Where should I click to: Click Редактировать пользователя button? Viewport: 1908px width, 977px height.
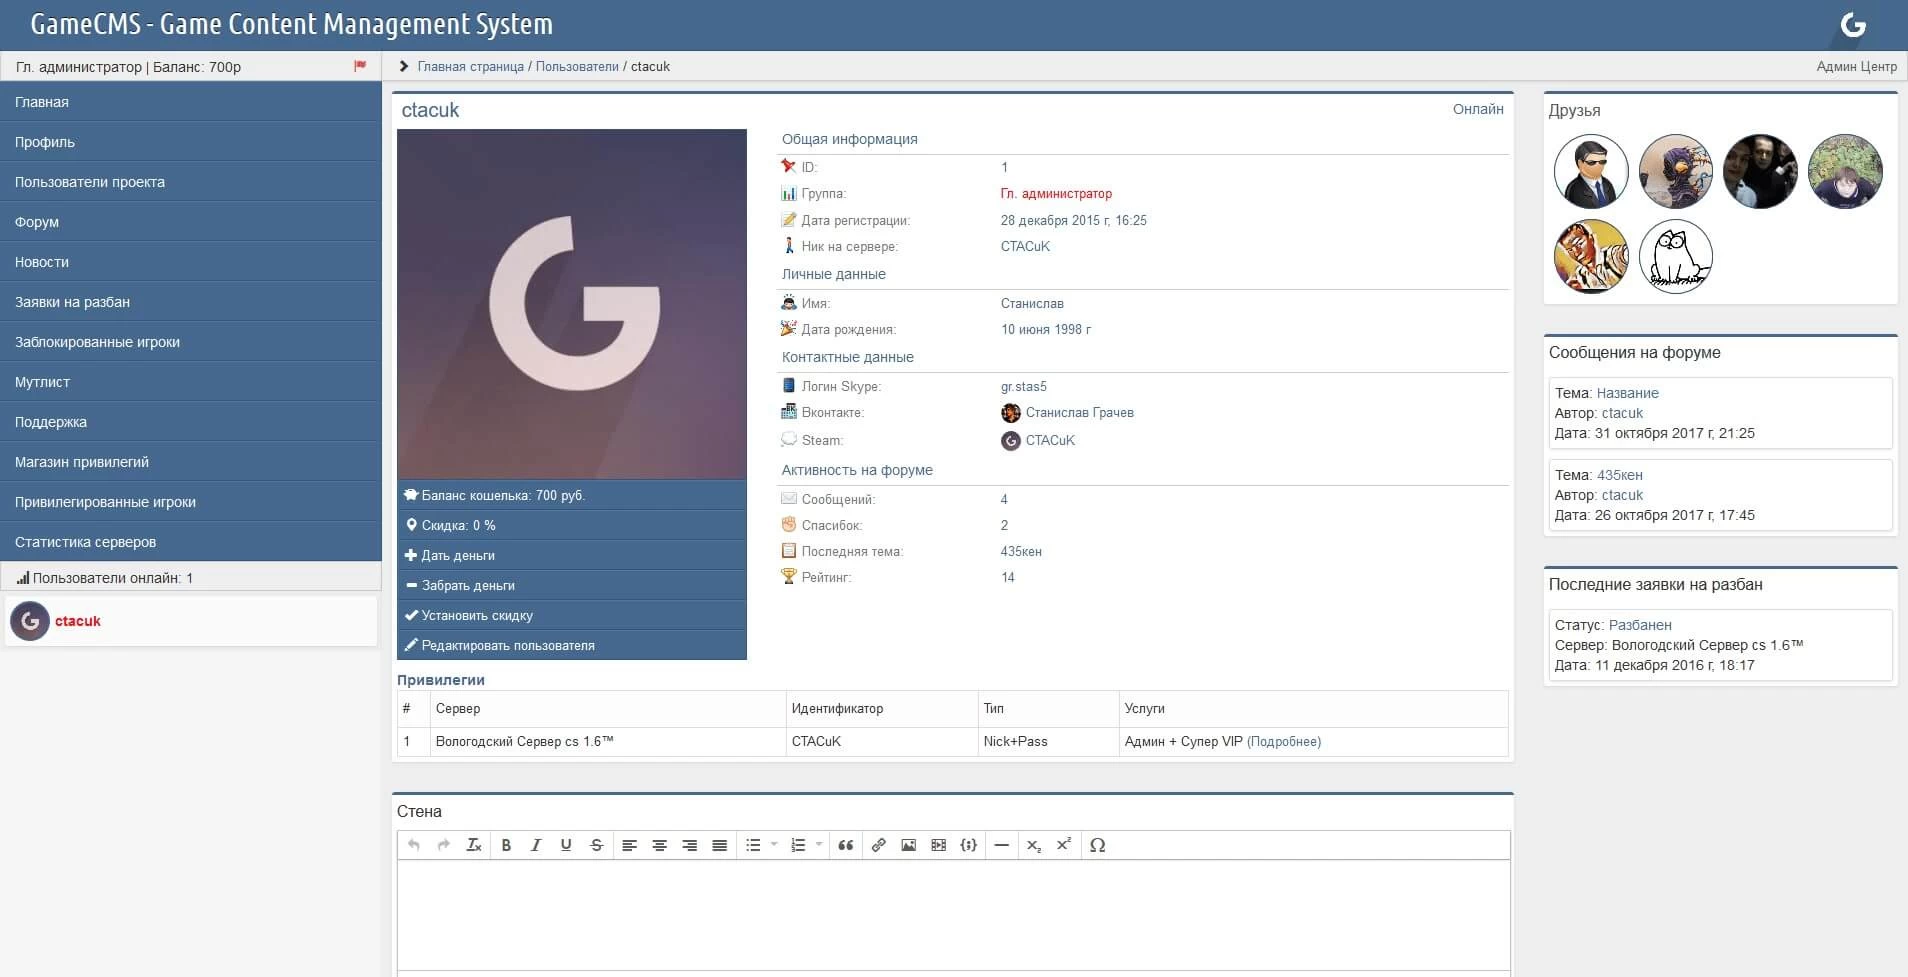[x=508, y=645]
